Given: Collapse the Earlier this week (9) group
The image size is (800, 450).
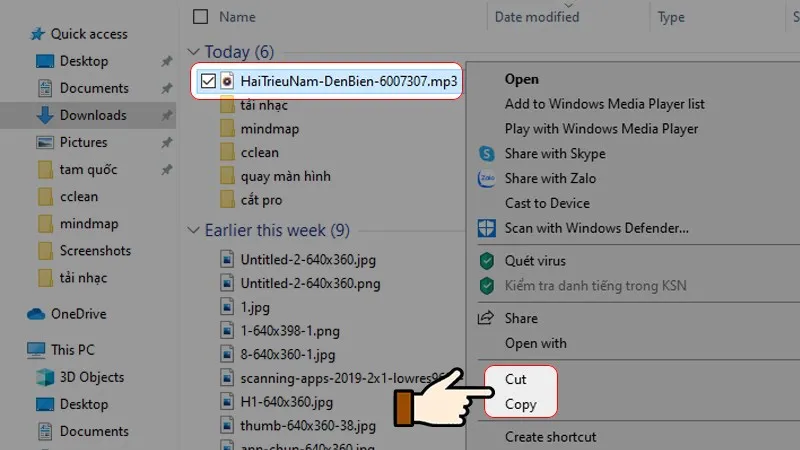Looking at the screenshot, I should click(193, 230).
